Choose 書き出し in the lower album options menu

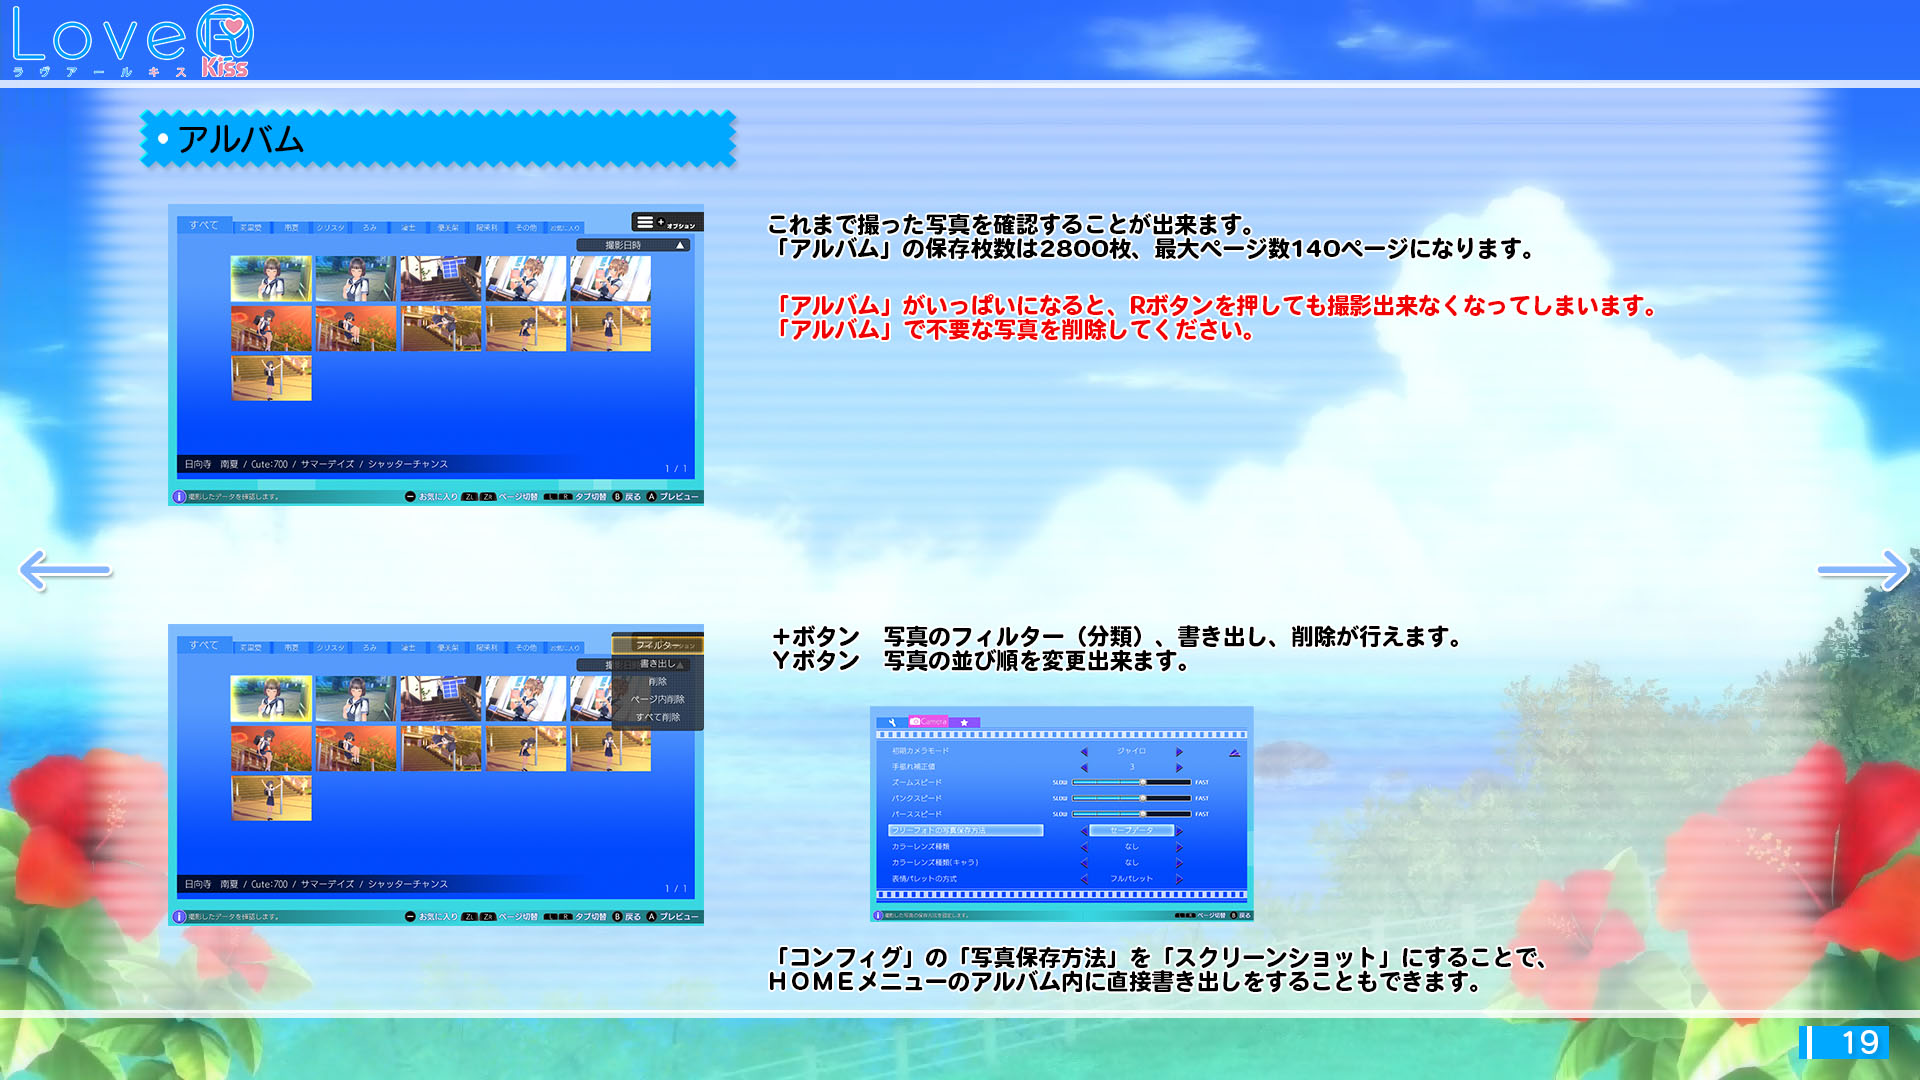click(x=657, y=664)
